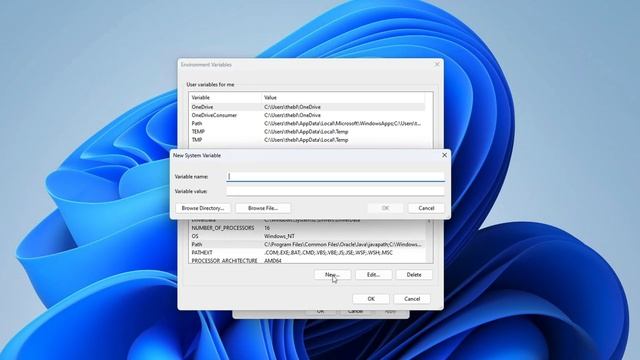640x360 pixels.
Task: Select the OneDrive user variable row
Action: click(307, 107)
